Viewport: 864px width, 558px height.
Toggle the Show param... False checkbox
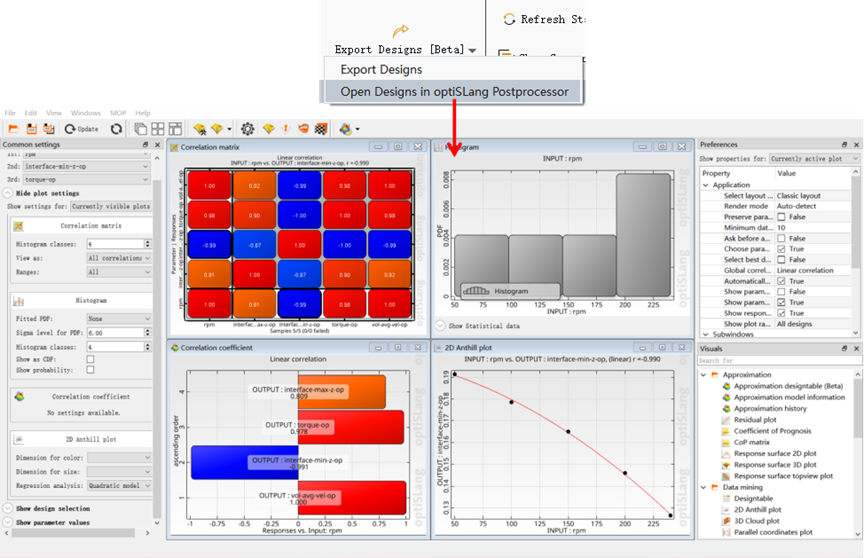pyautogui.click(x=781, y=291)
